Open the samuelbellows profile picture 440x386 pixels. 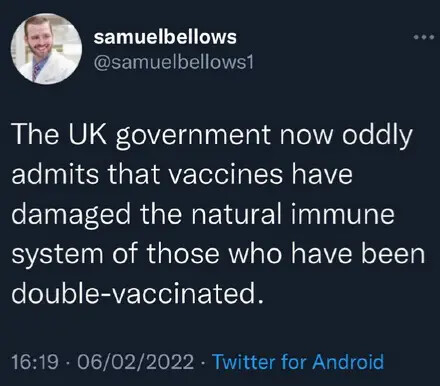pos(46,49)
